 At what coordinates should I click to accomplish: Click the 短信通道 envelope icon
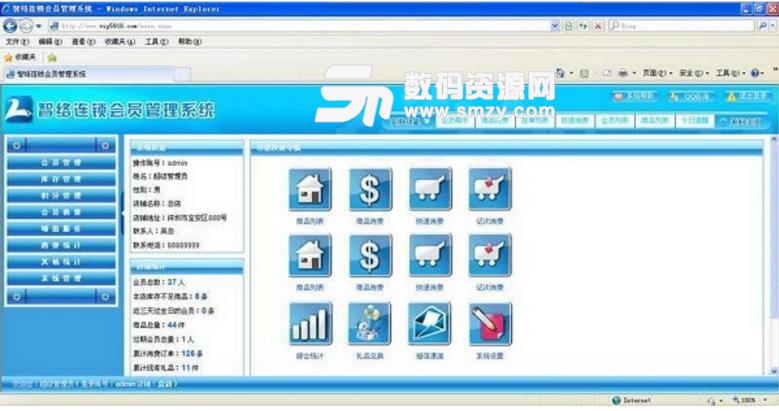click(430, 324)
